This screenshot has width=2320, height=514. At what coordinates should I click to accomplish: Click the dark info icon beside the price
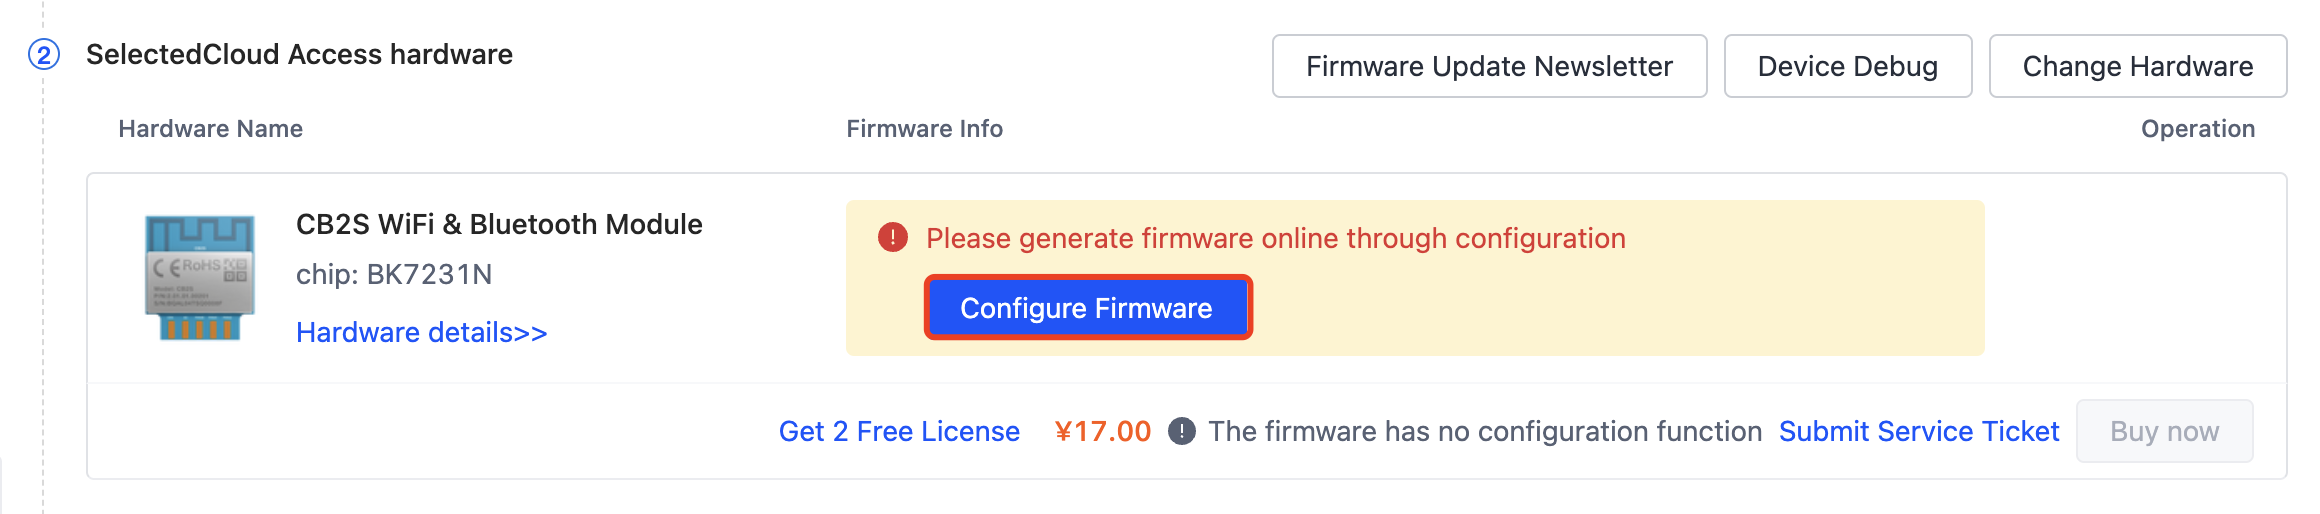click(1181, 431)
